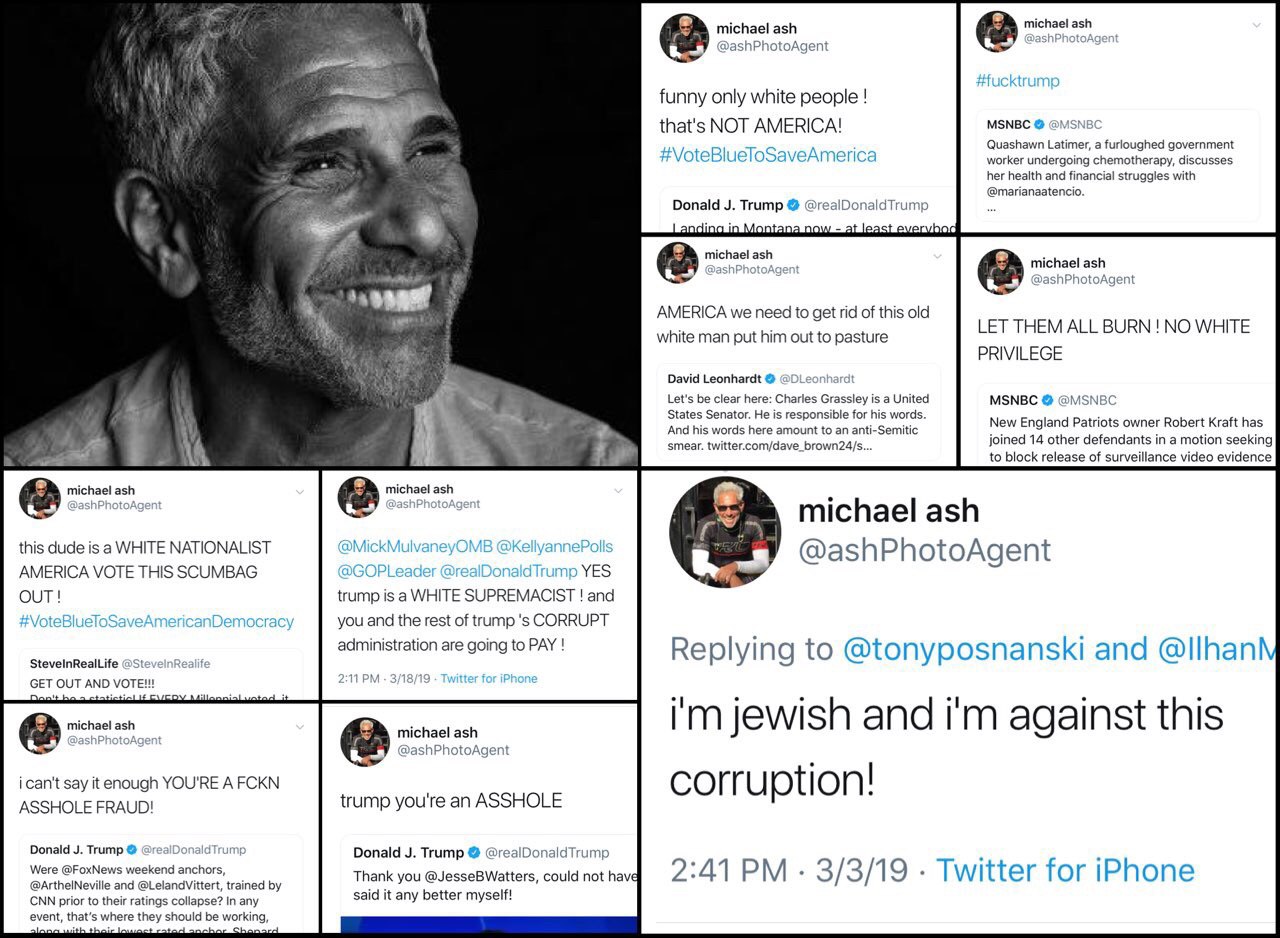Open the chevron menu on the #fucktrump tweet
This screenshot has width=1280, height=938.
pos(1257,25)
